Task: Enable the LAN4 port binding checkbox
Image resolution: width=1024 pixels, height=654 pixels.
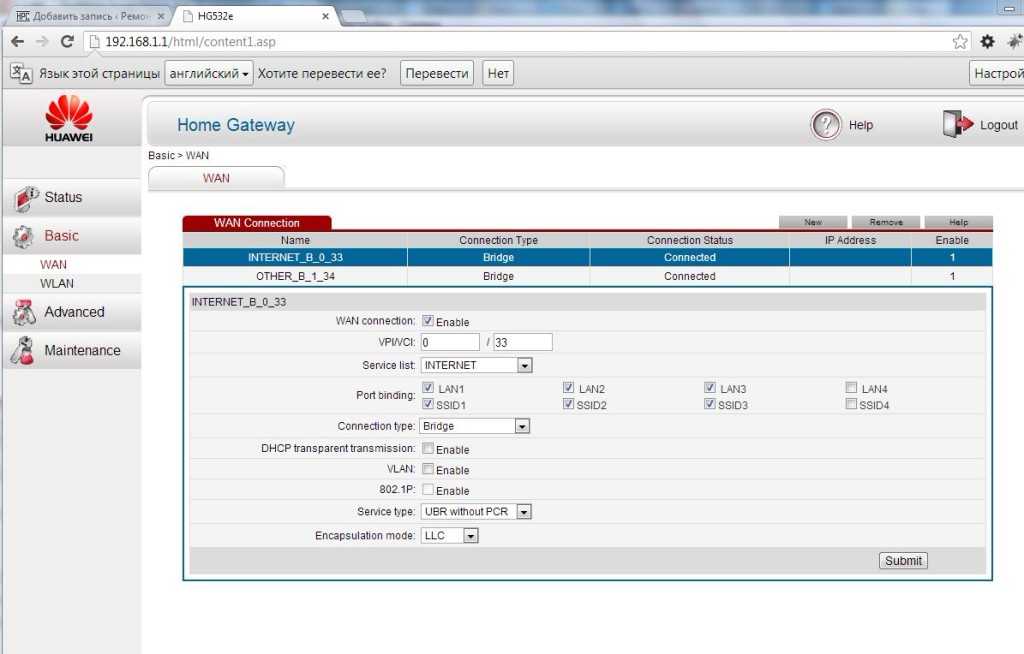Action: click(851, 388)
